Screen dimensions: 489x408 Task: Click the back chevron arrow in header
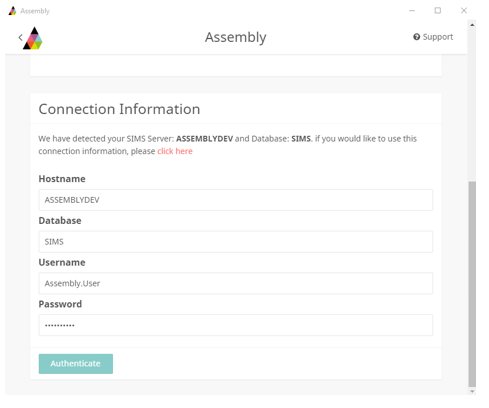click(x=21, y=37)
